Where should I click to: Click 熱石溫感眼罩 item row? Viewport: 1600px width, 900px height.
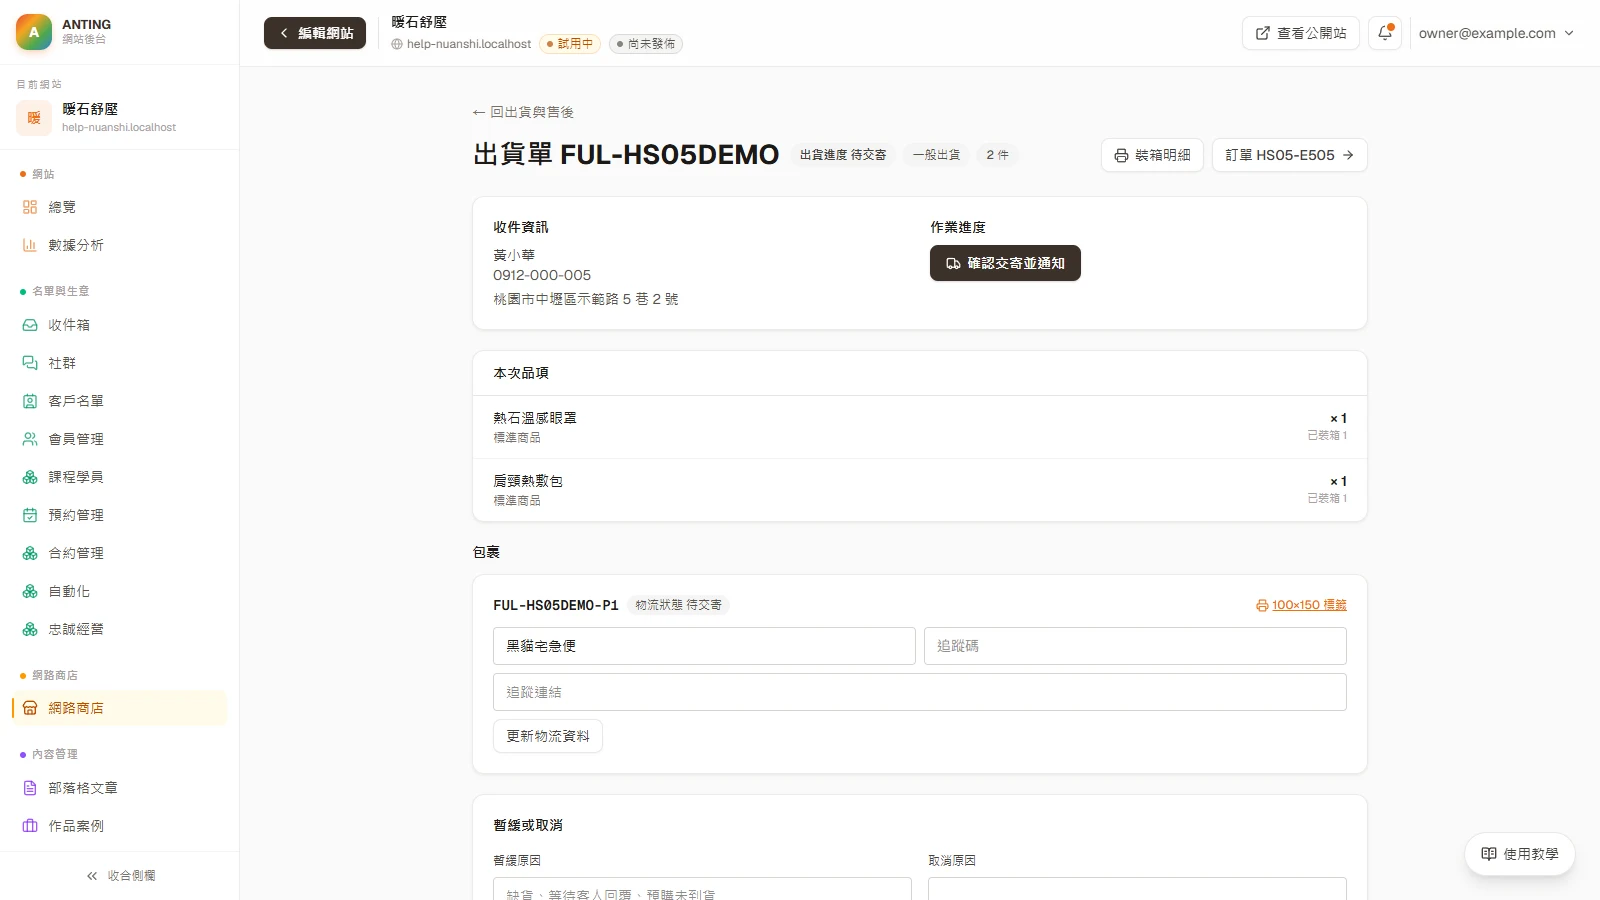point(920,427)
